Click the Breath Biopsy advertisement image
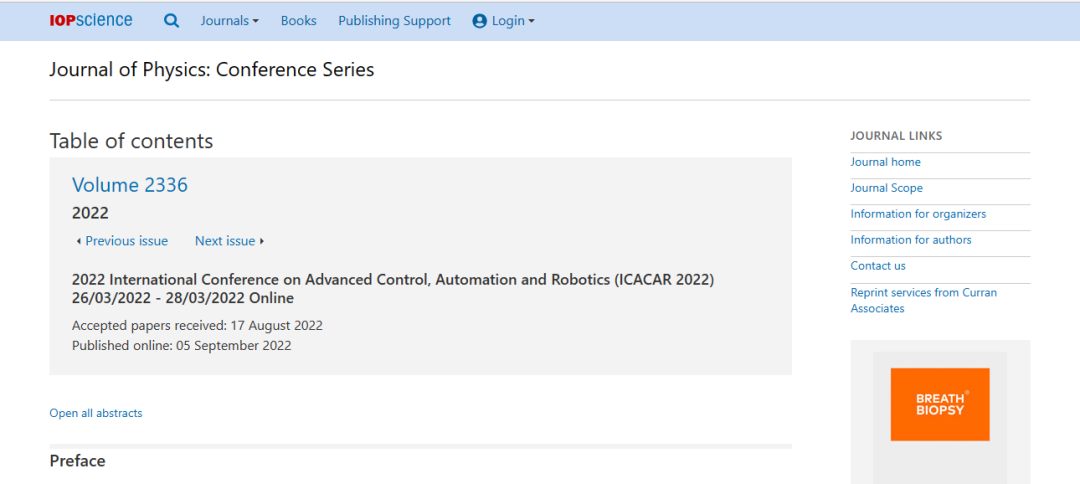Viewport: 1080px width, 484px height. coord(939,404)
